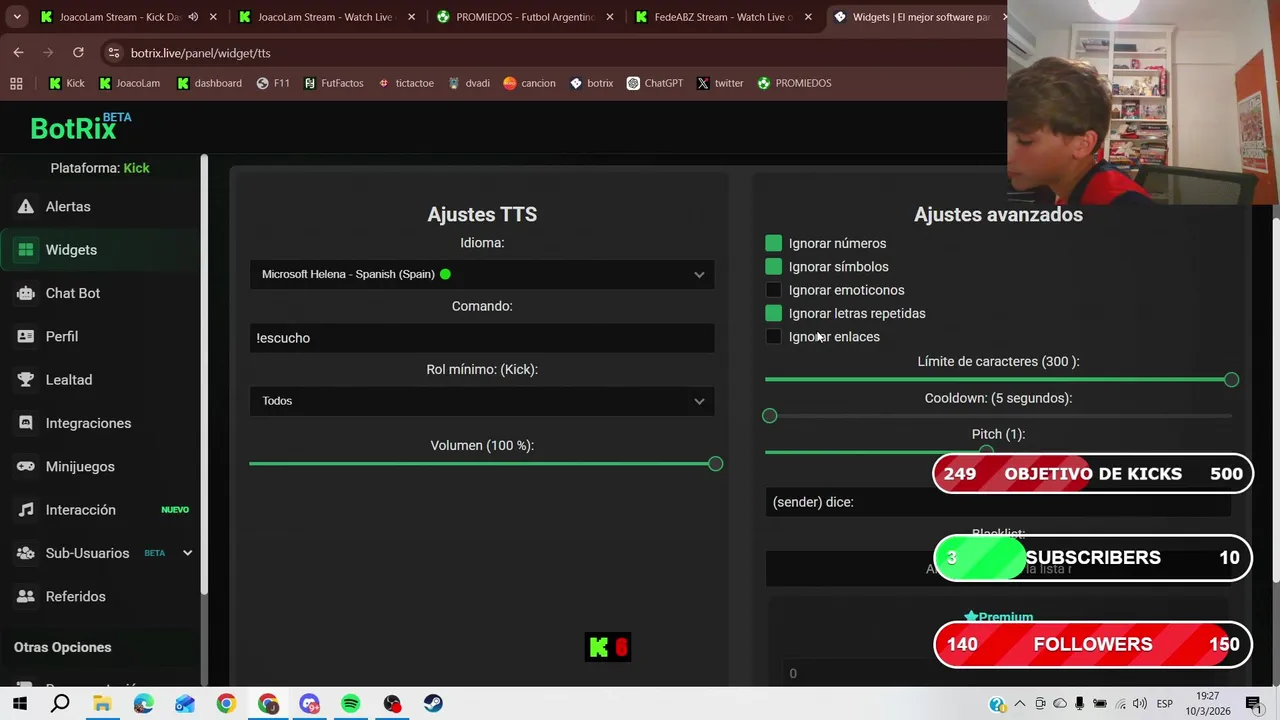Mute the first tab's audio icon
The width and height of the screenshot is (1280, 720).
tap(193, 17)
